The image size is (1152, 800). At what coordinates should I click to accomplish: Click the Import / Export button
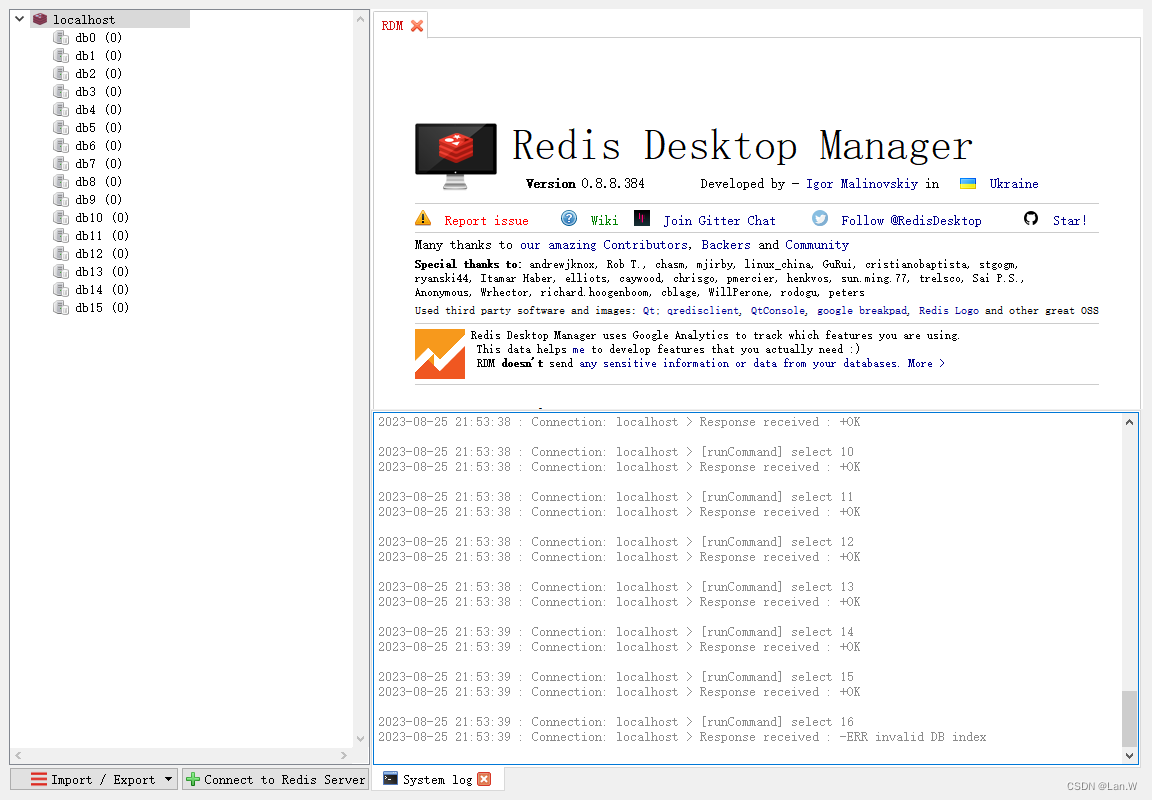point(93,779)
